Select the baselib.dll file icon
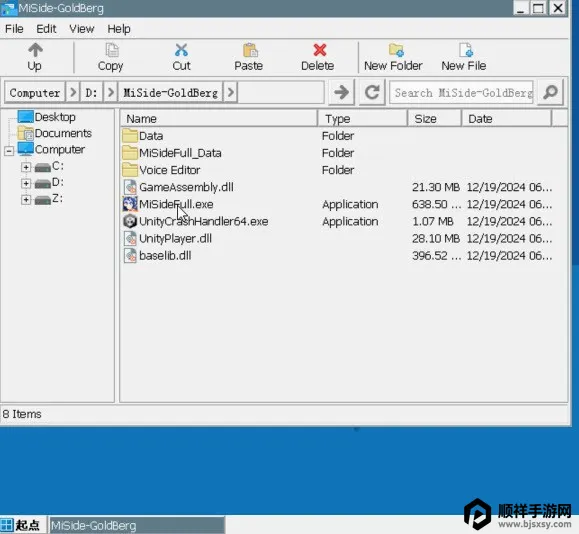Image resolution: width=579 pixels, height=534 pixels. [130, 255]
